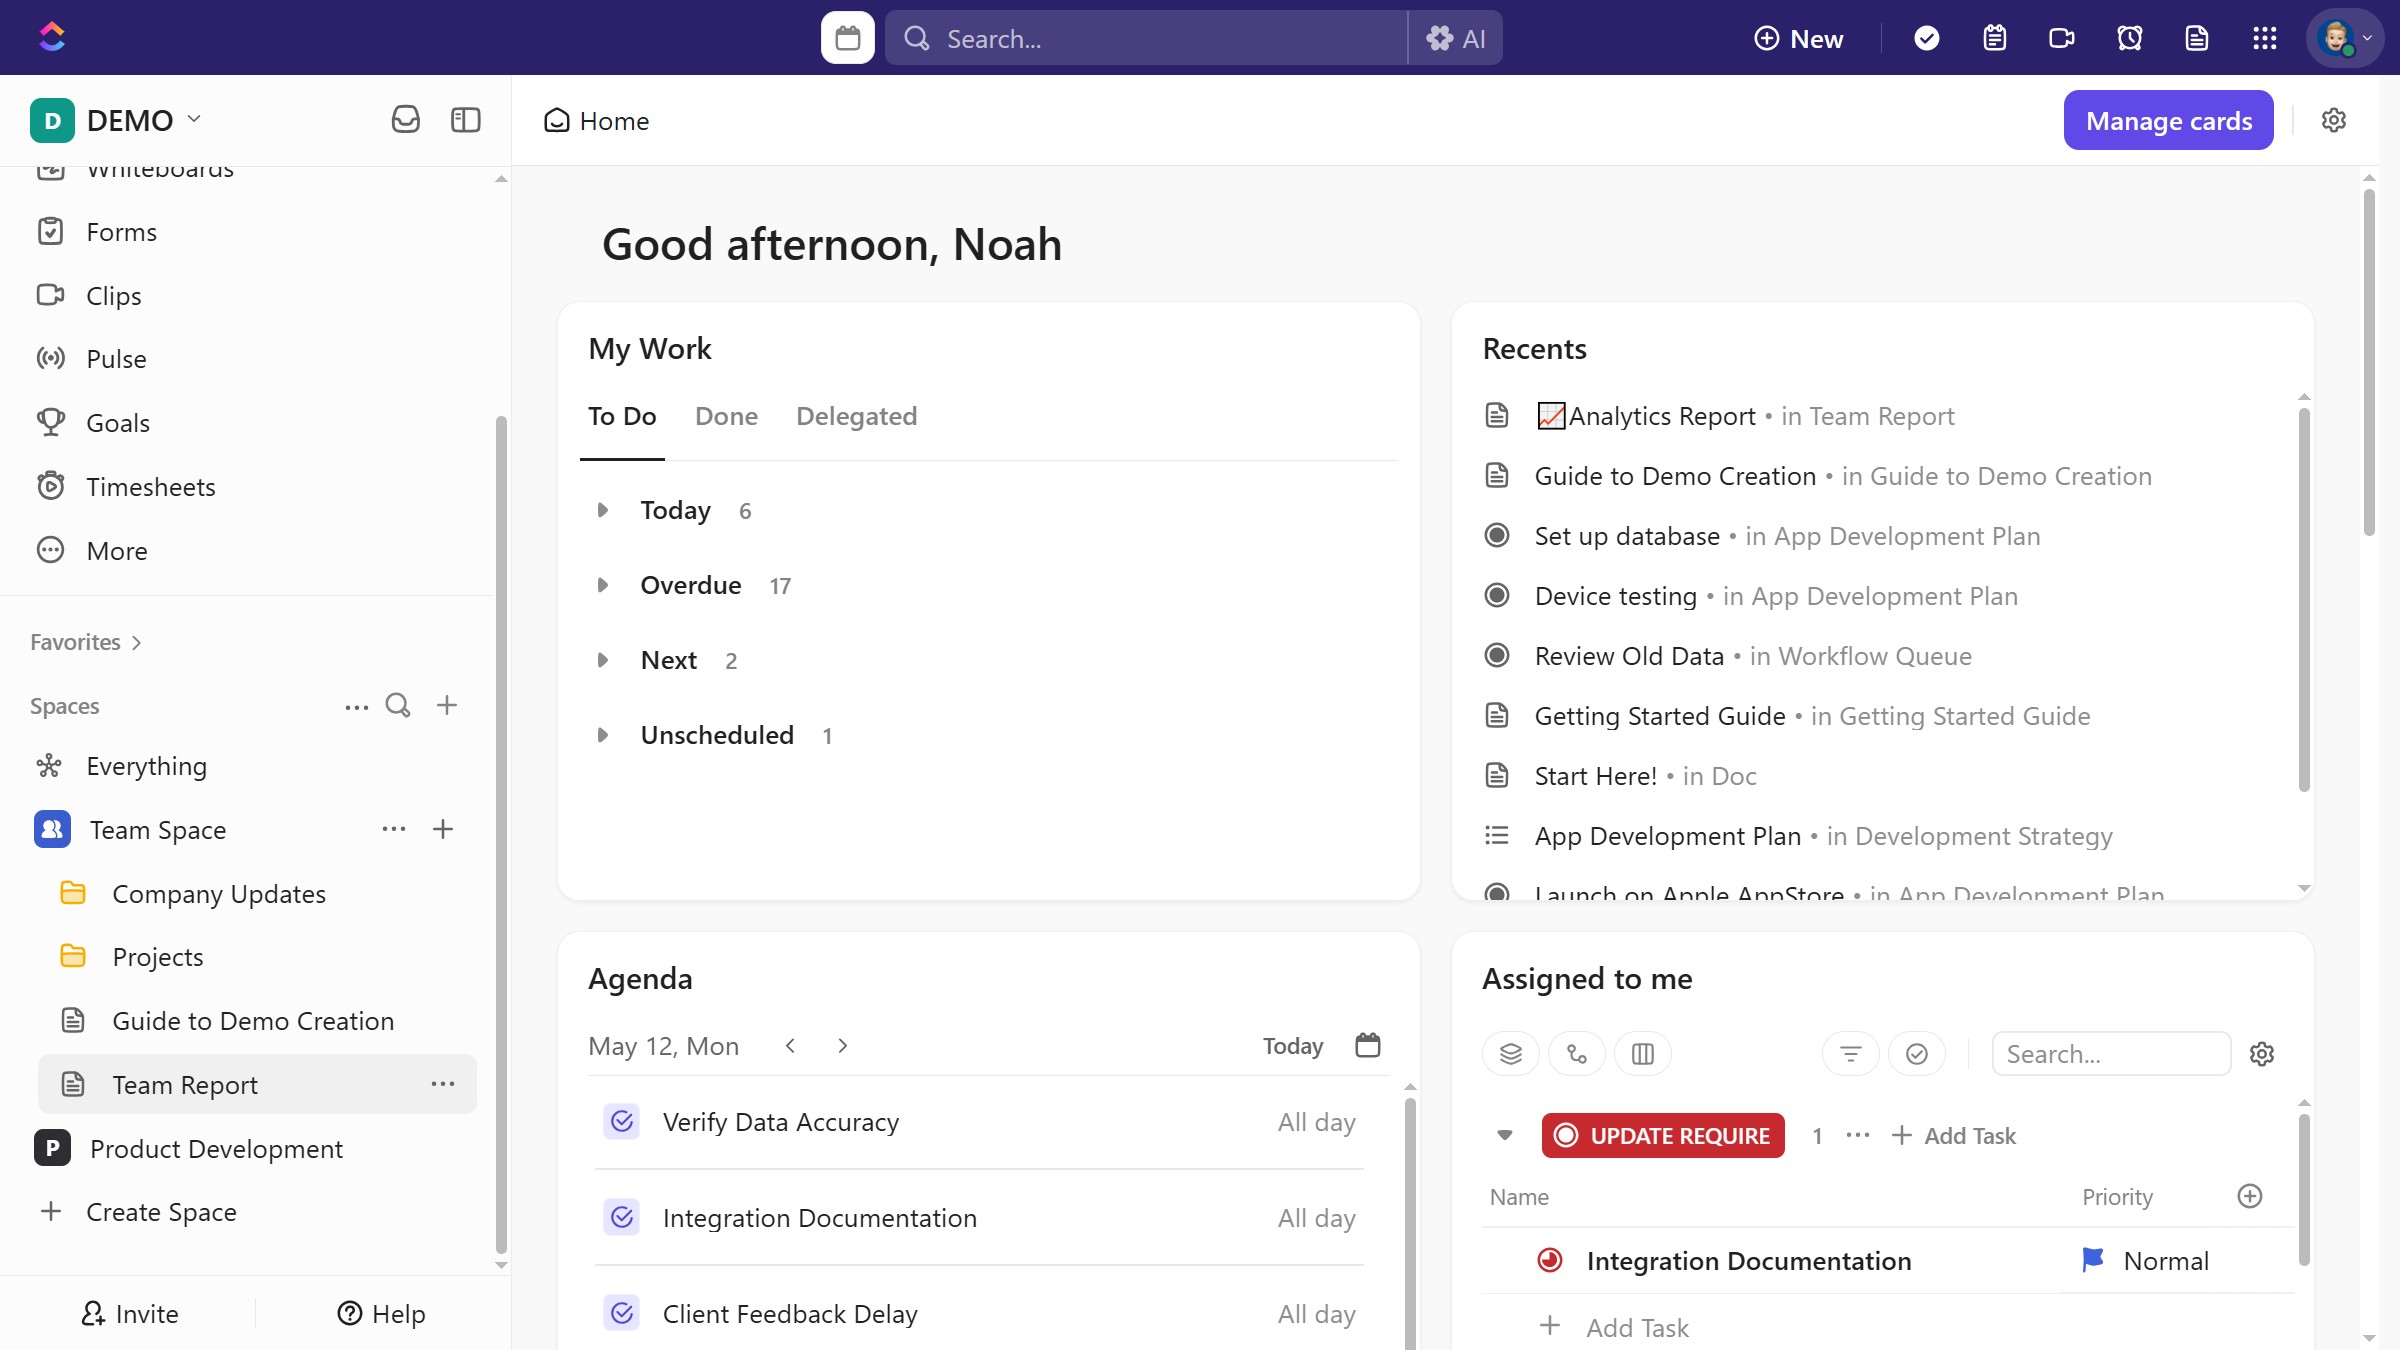This screenshot has height=1350, width=2400.
Task: Click the ClickUp logo icon
Action: (52, 38)
